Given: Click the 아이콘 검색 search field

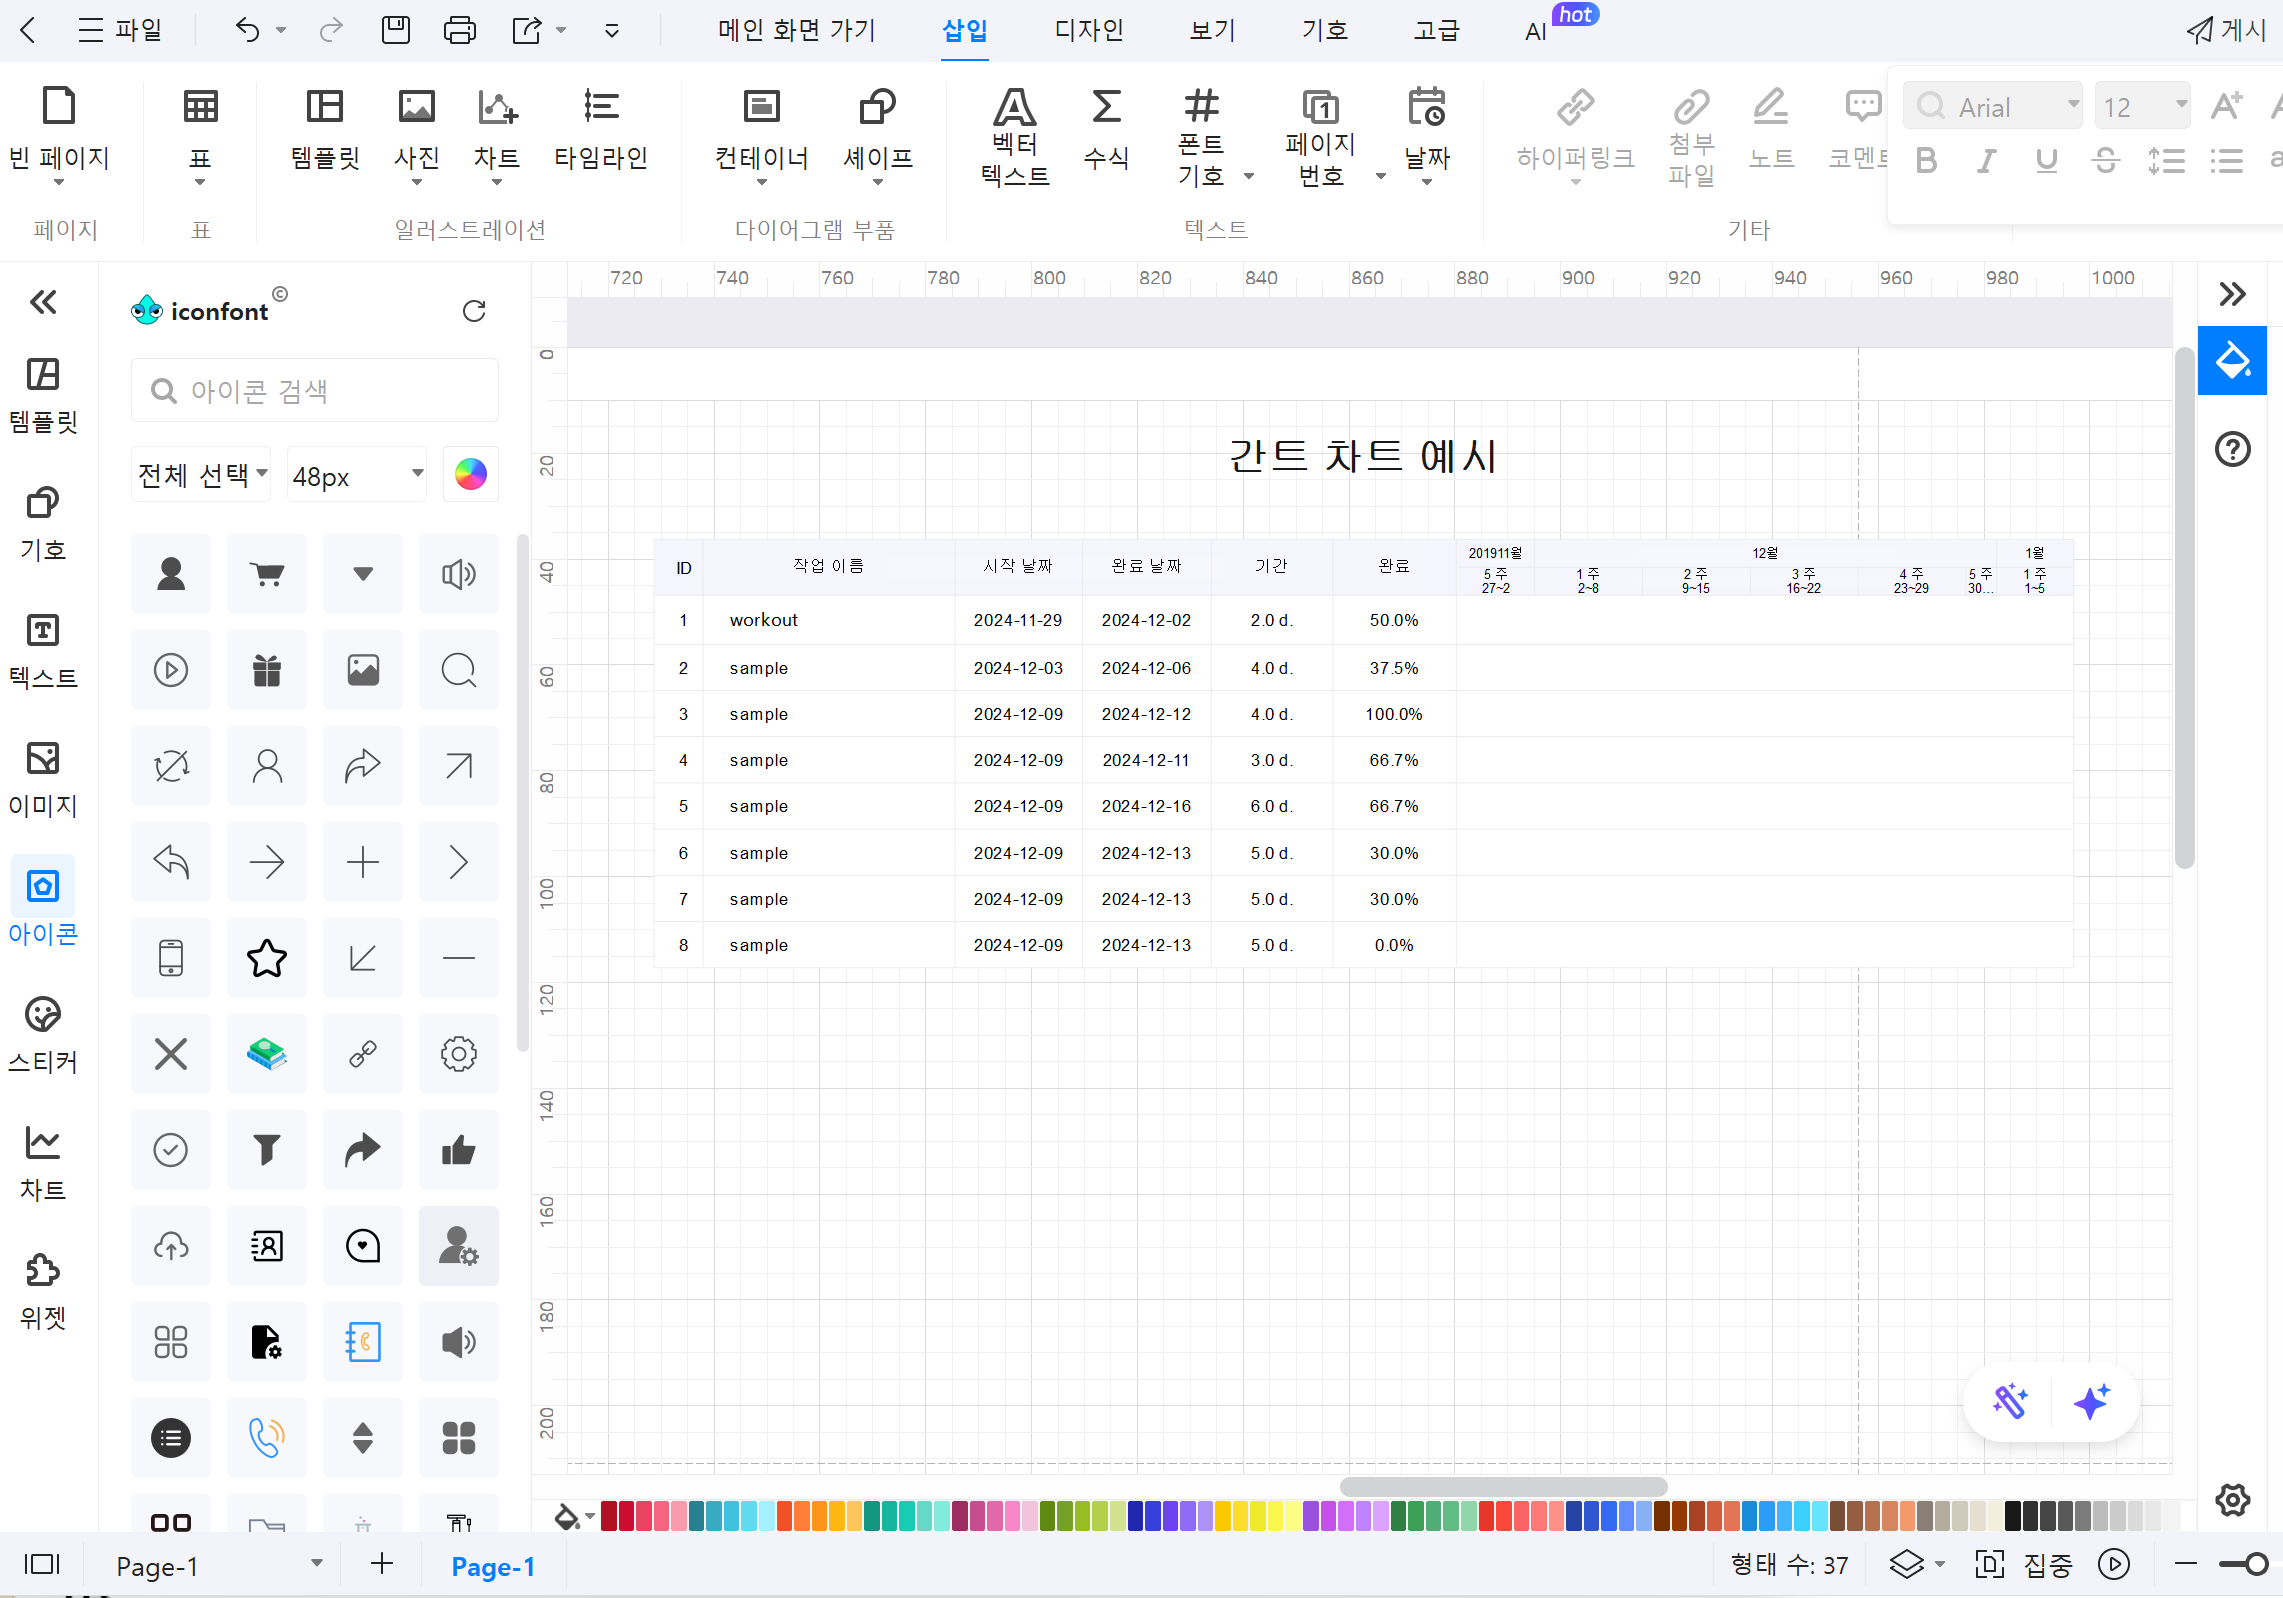Looking at the screenshot, I should tap(315, 390).
